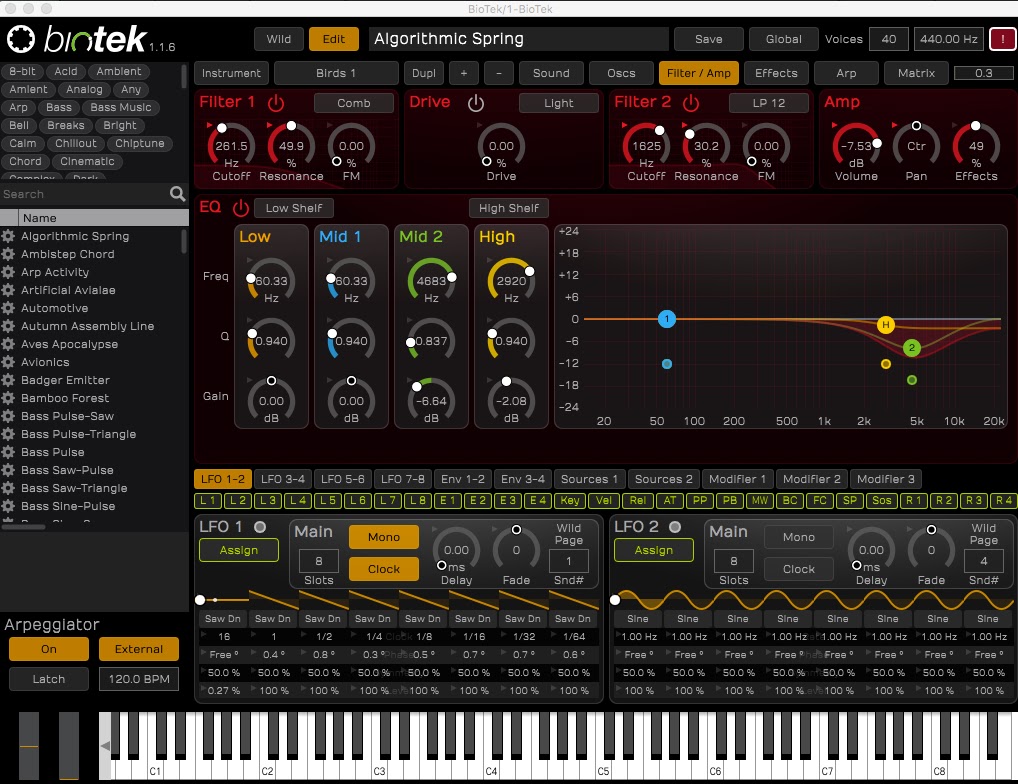The width and height of the screenshot is (1018, 784).
Task: Click gear icon beside Avionics
Action: [x=8, y=362]
